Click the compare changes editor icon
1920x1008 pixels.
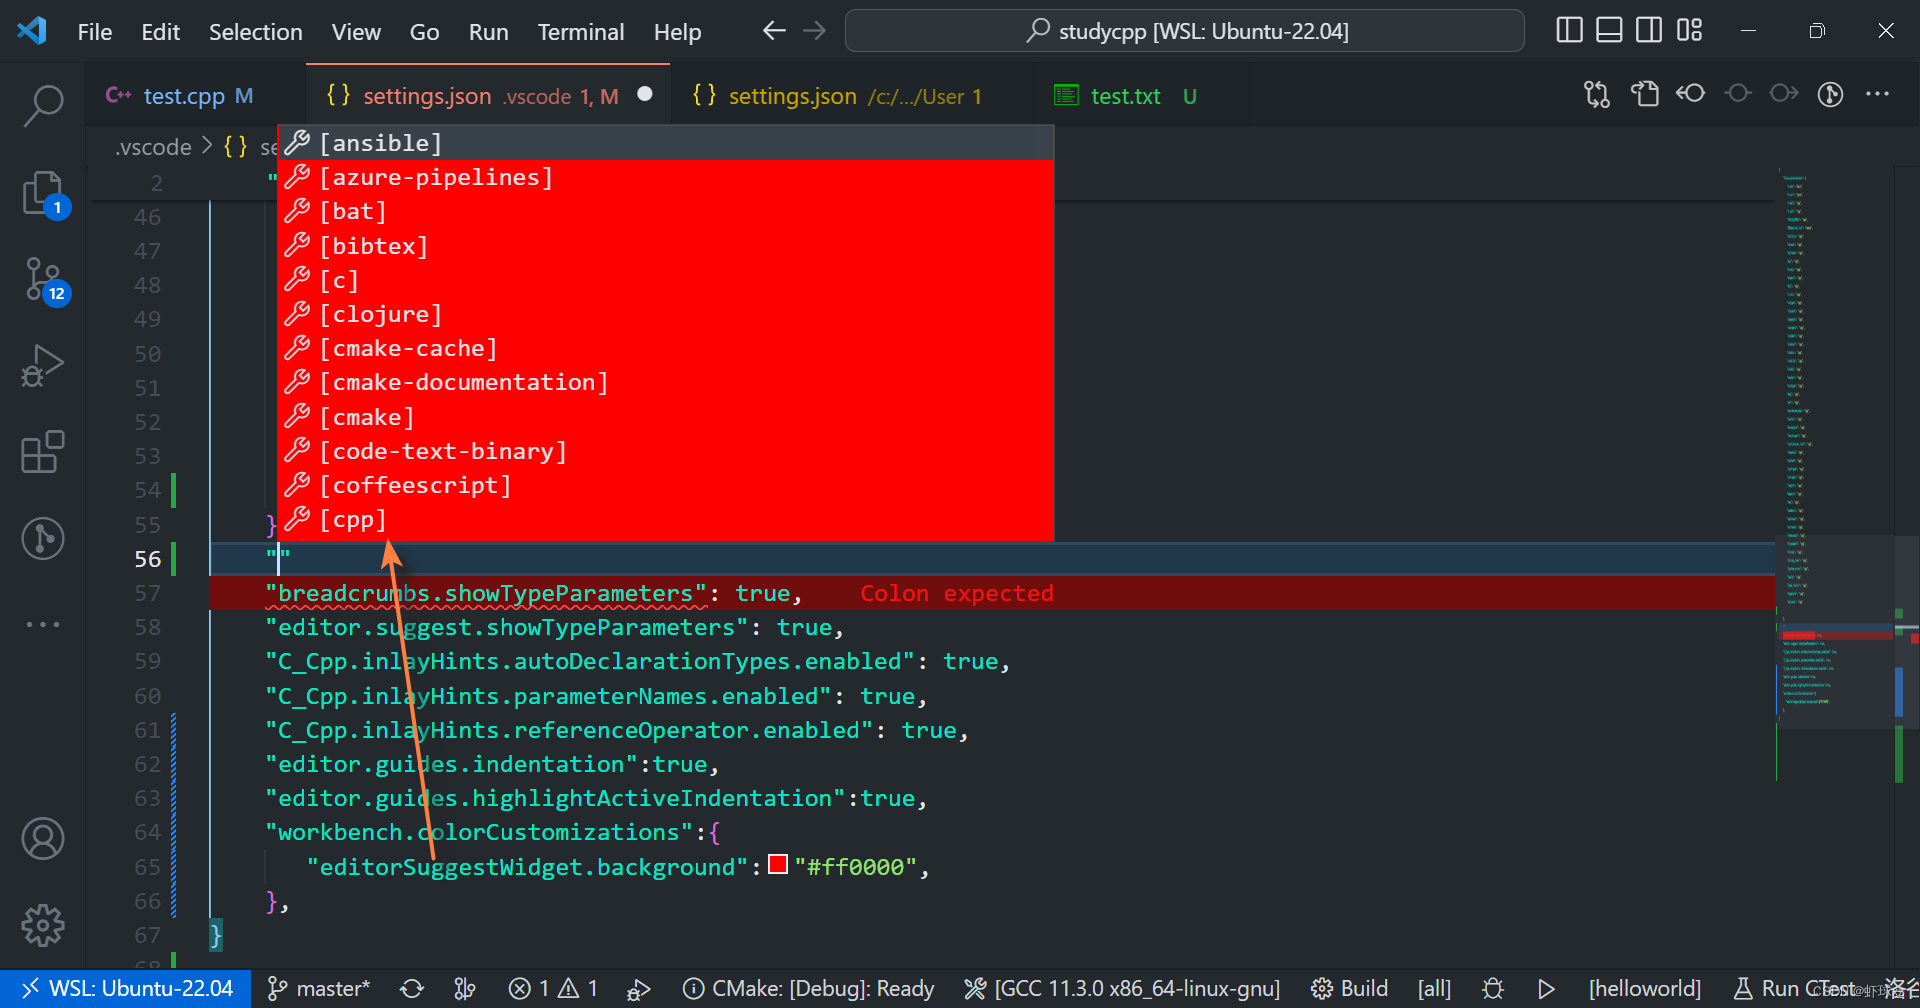tap(1597, 95)
